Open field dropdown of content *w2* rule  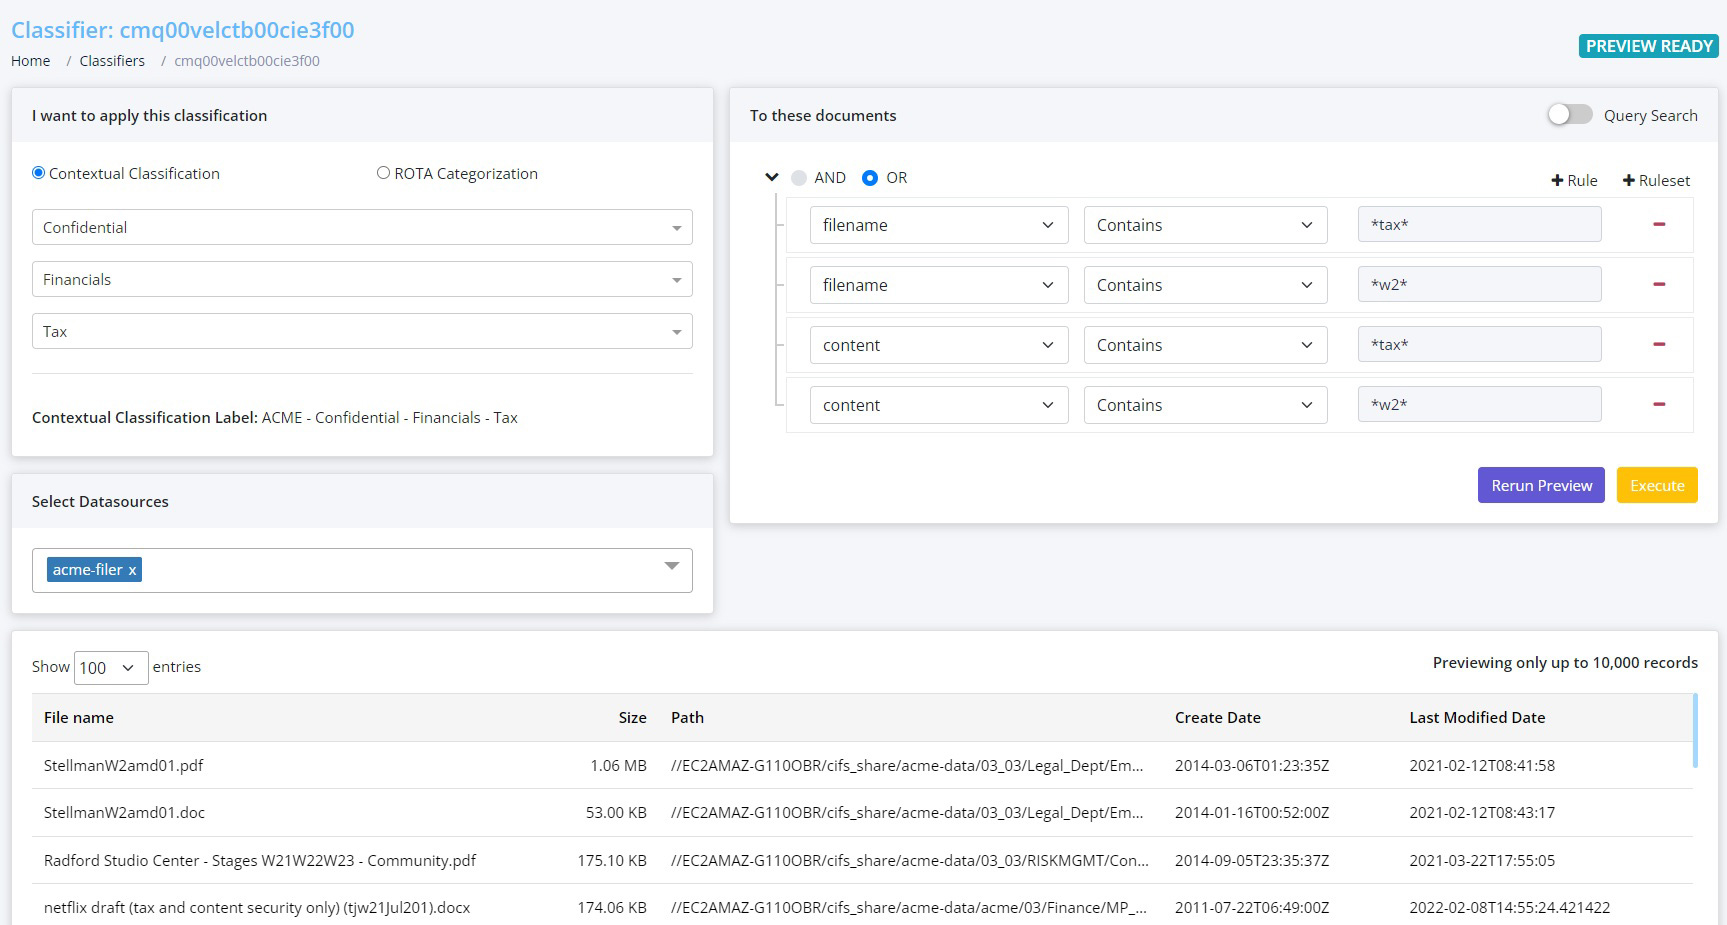tap(939, 405)
